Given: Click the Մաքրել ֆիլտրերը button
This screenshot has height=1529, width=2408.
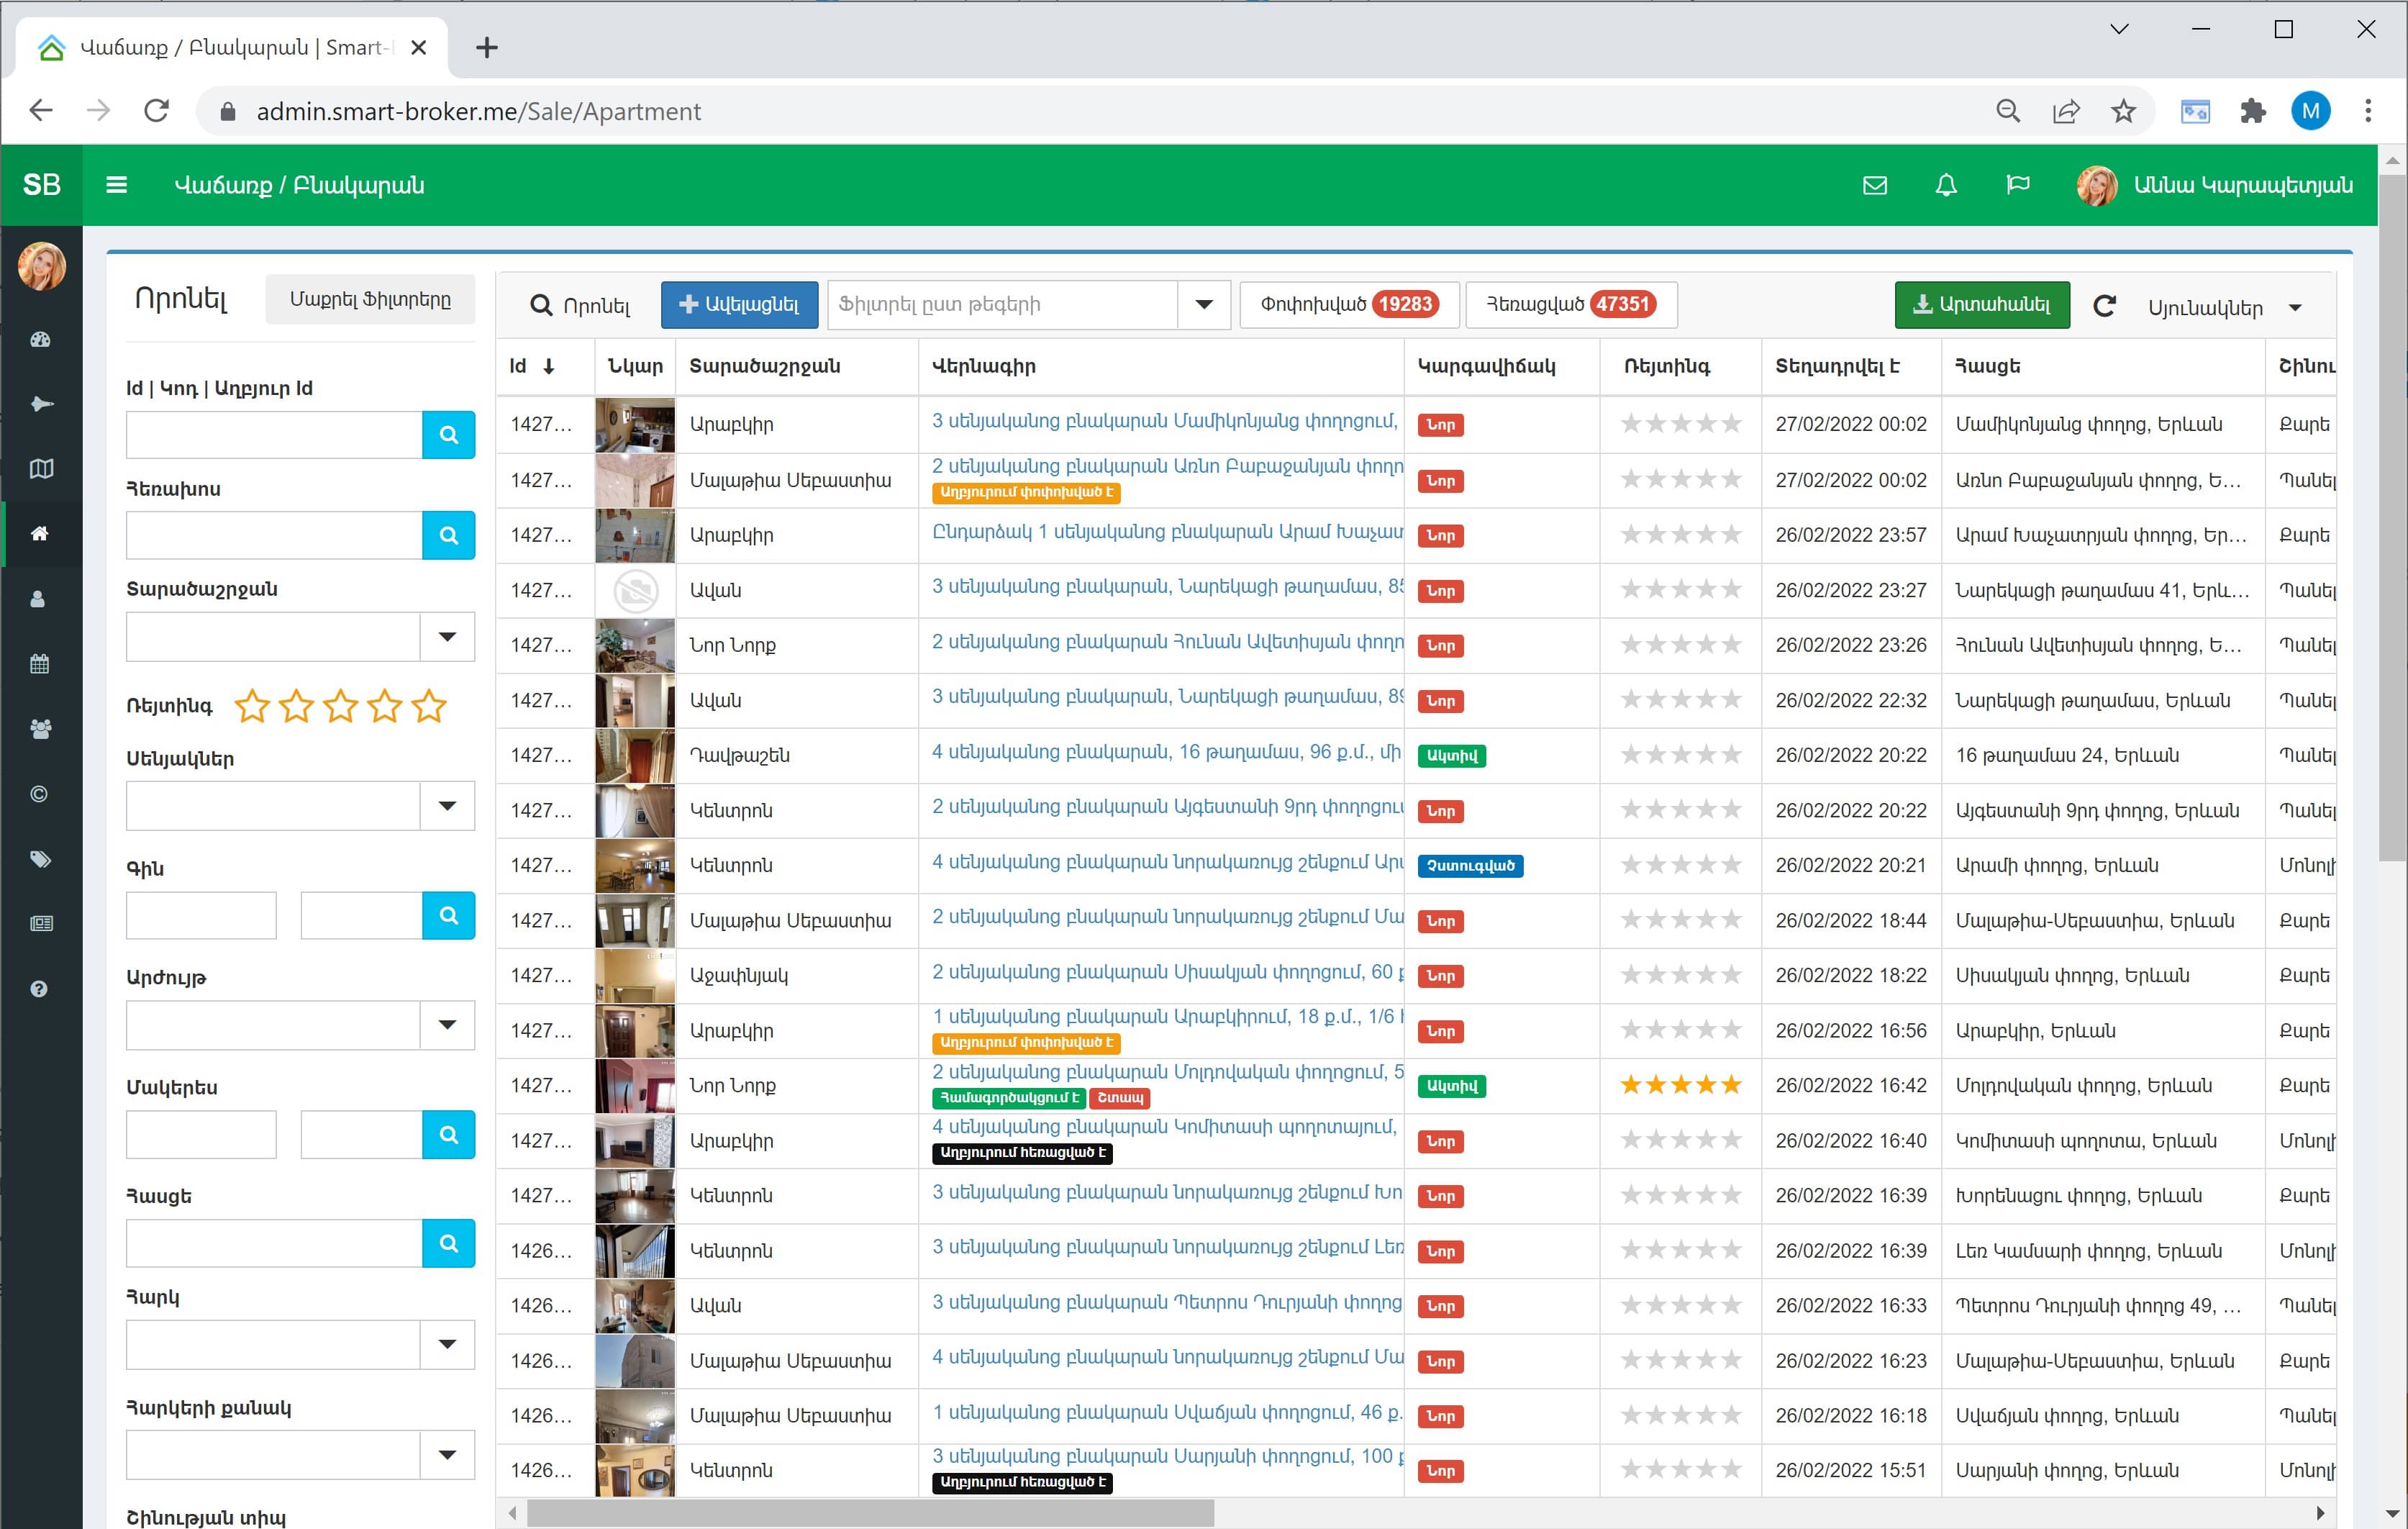Looking at the screenshot, I should 370,300.
